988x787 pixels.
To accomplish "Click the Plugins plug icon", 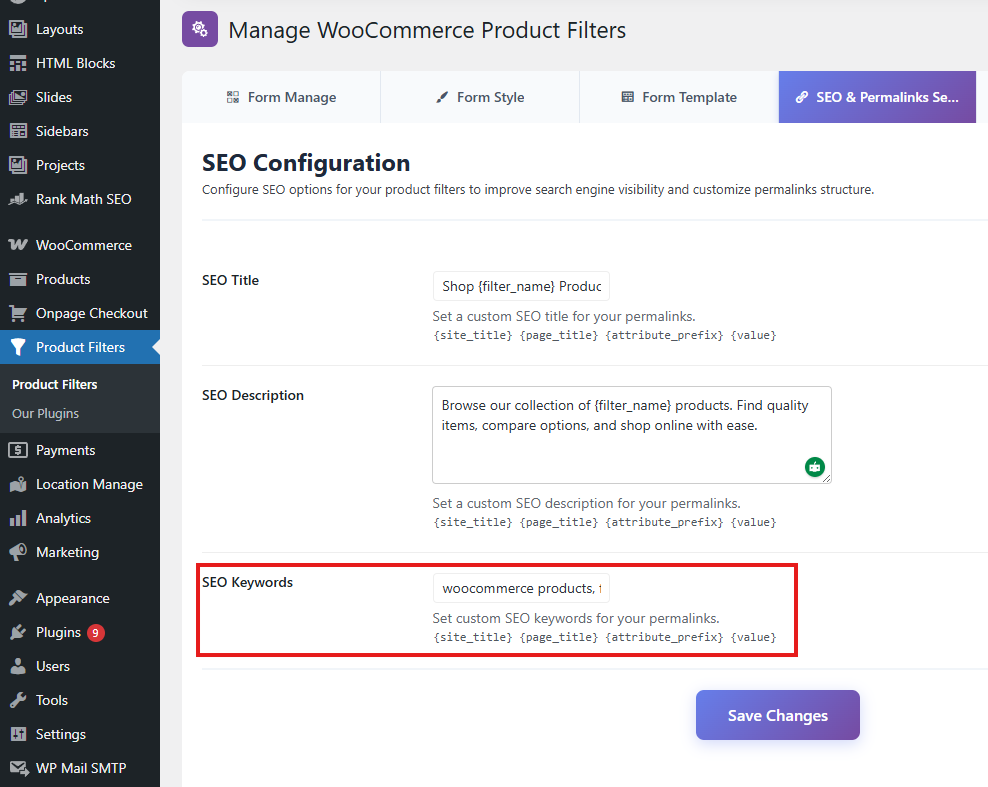I will 18,632.
